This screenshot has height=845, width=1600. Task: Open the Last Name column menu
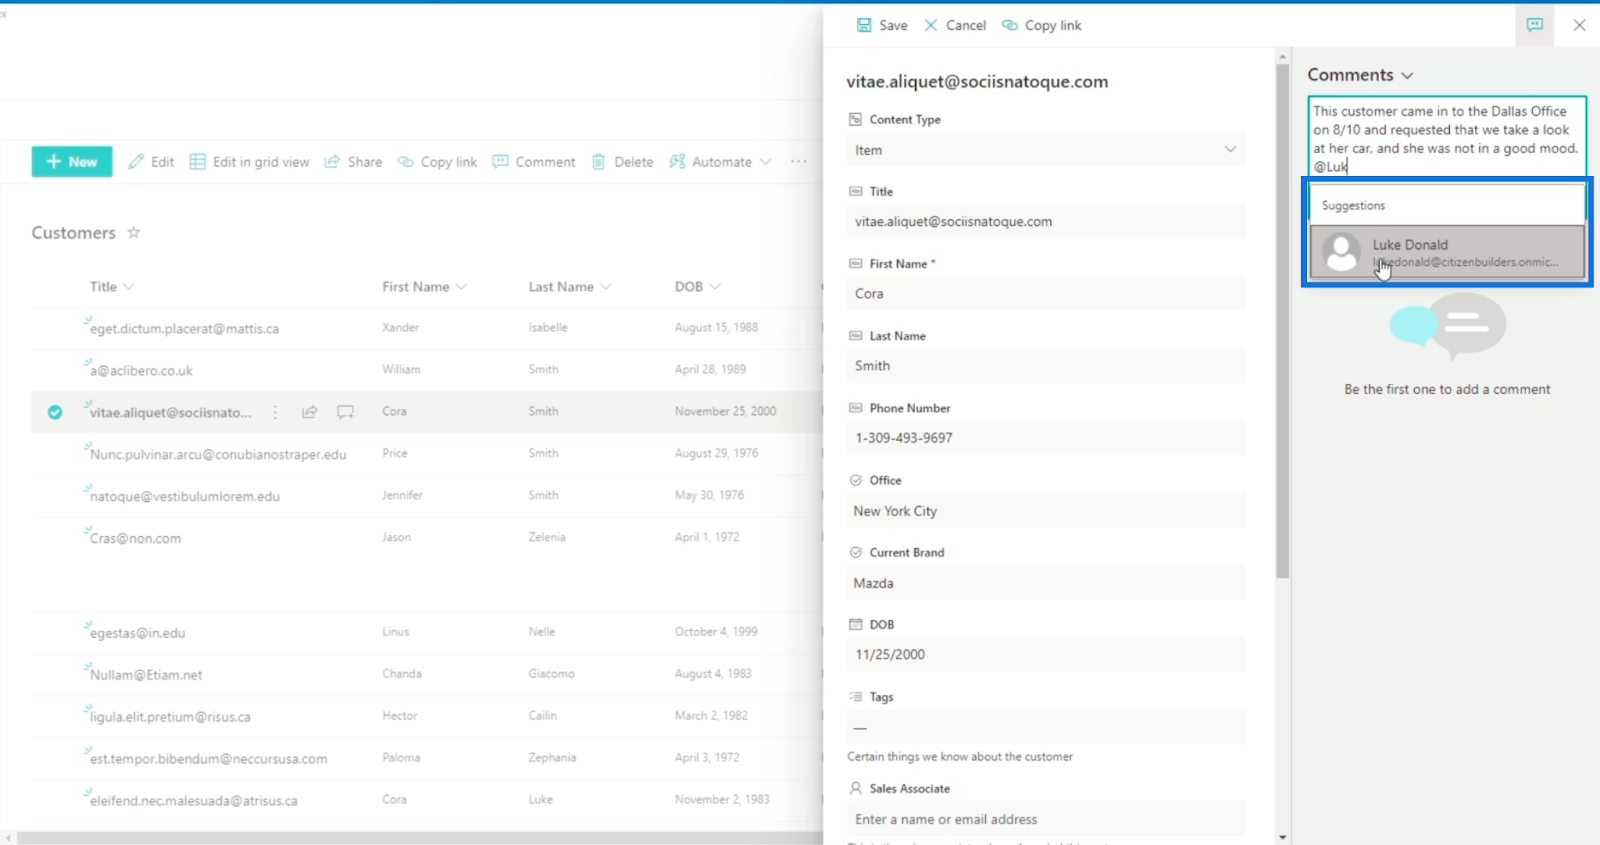click(570, 287)
